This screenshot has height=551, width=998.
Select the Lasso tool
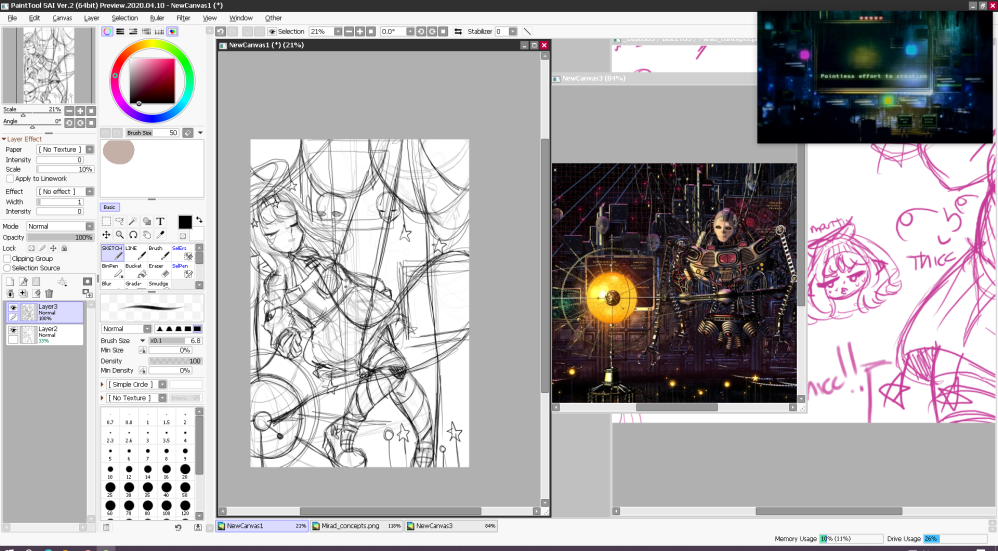(x=120, y=221)
